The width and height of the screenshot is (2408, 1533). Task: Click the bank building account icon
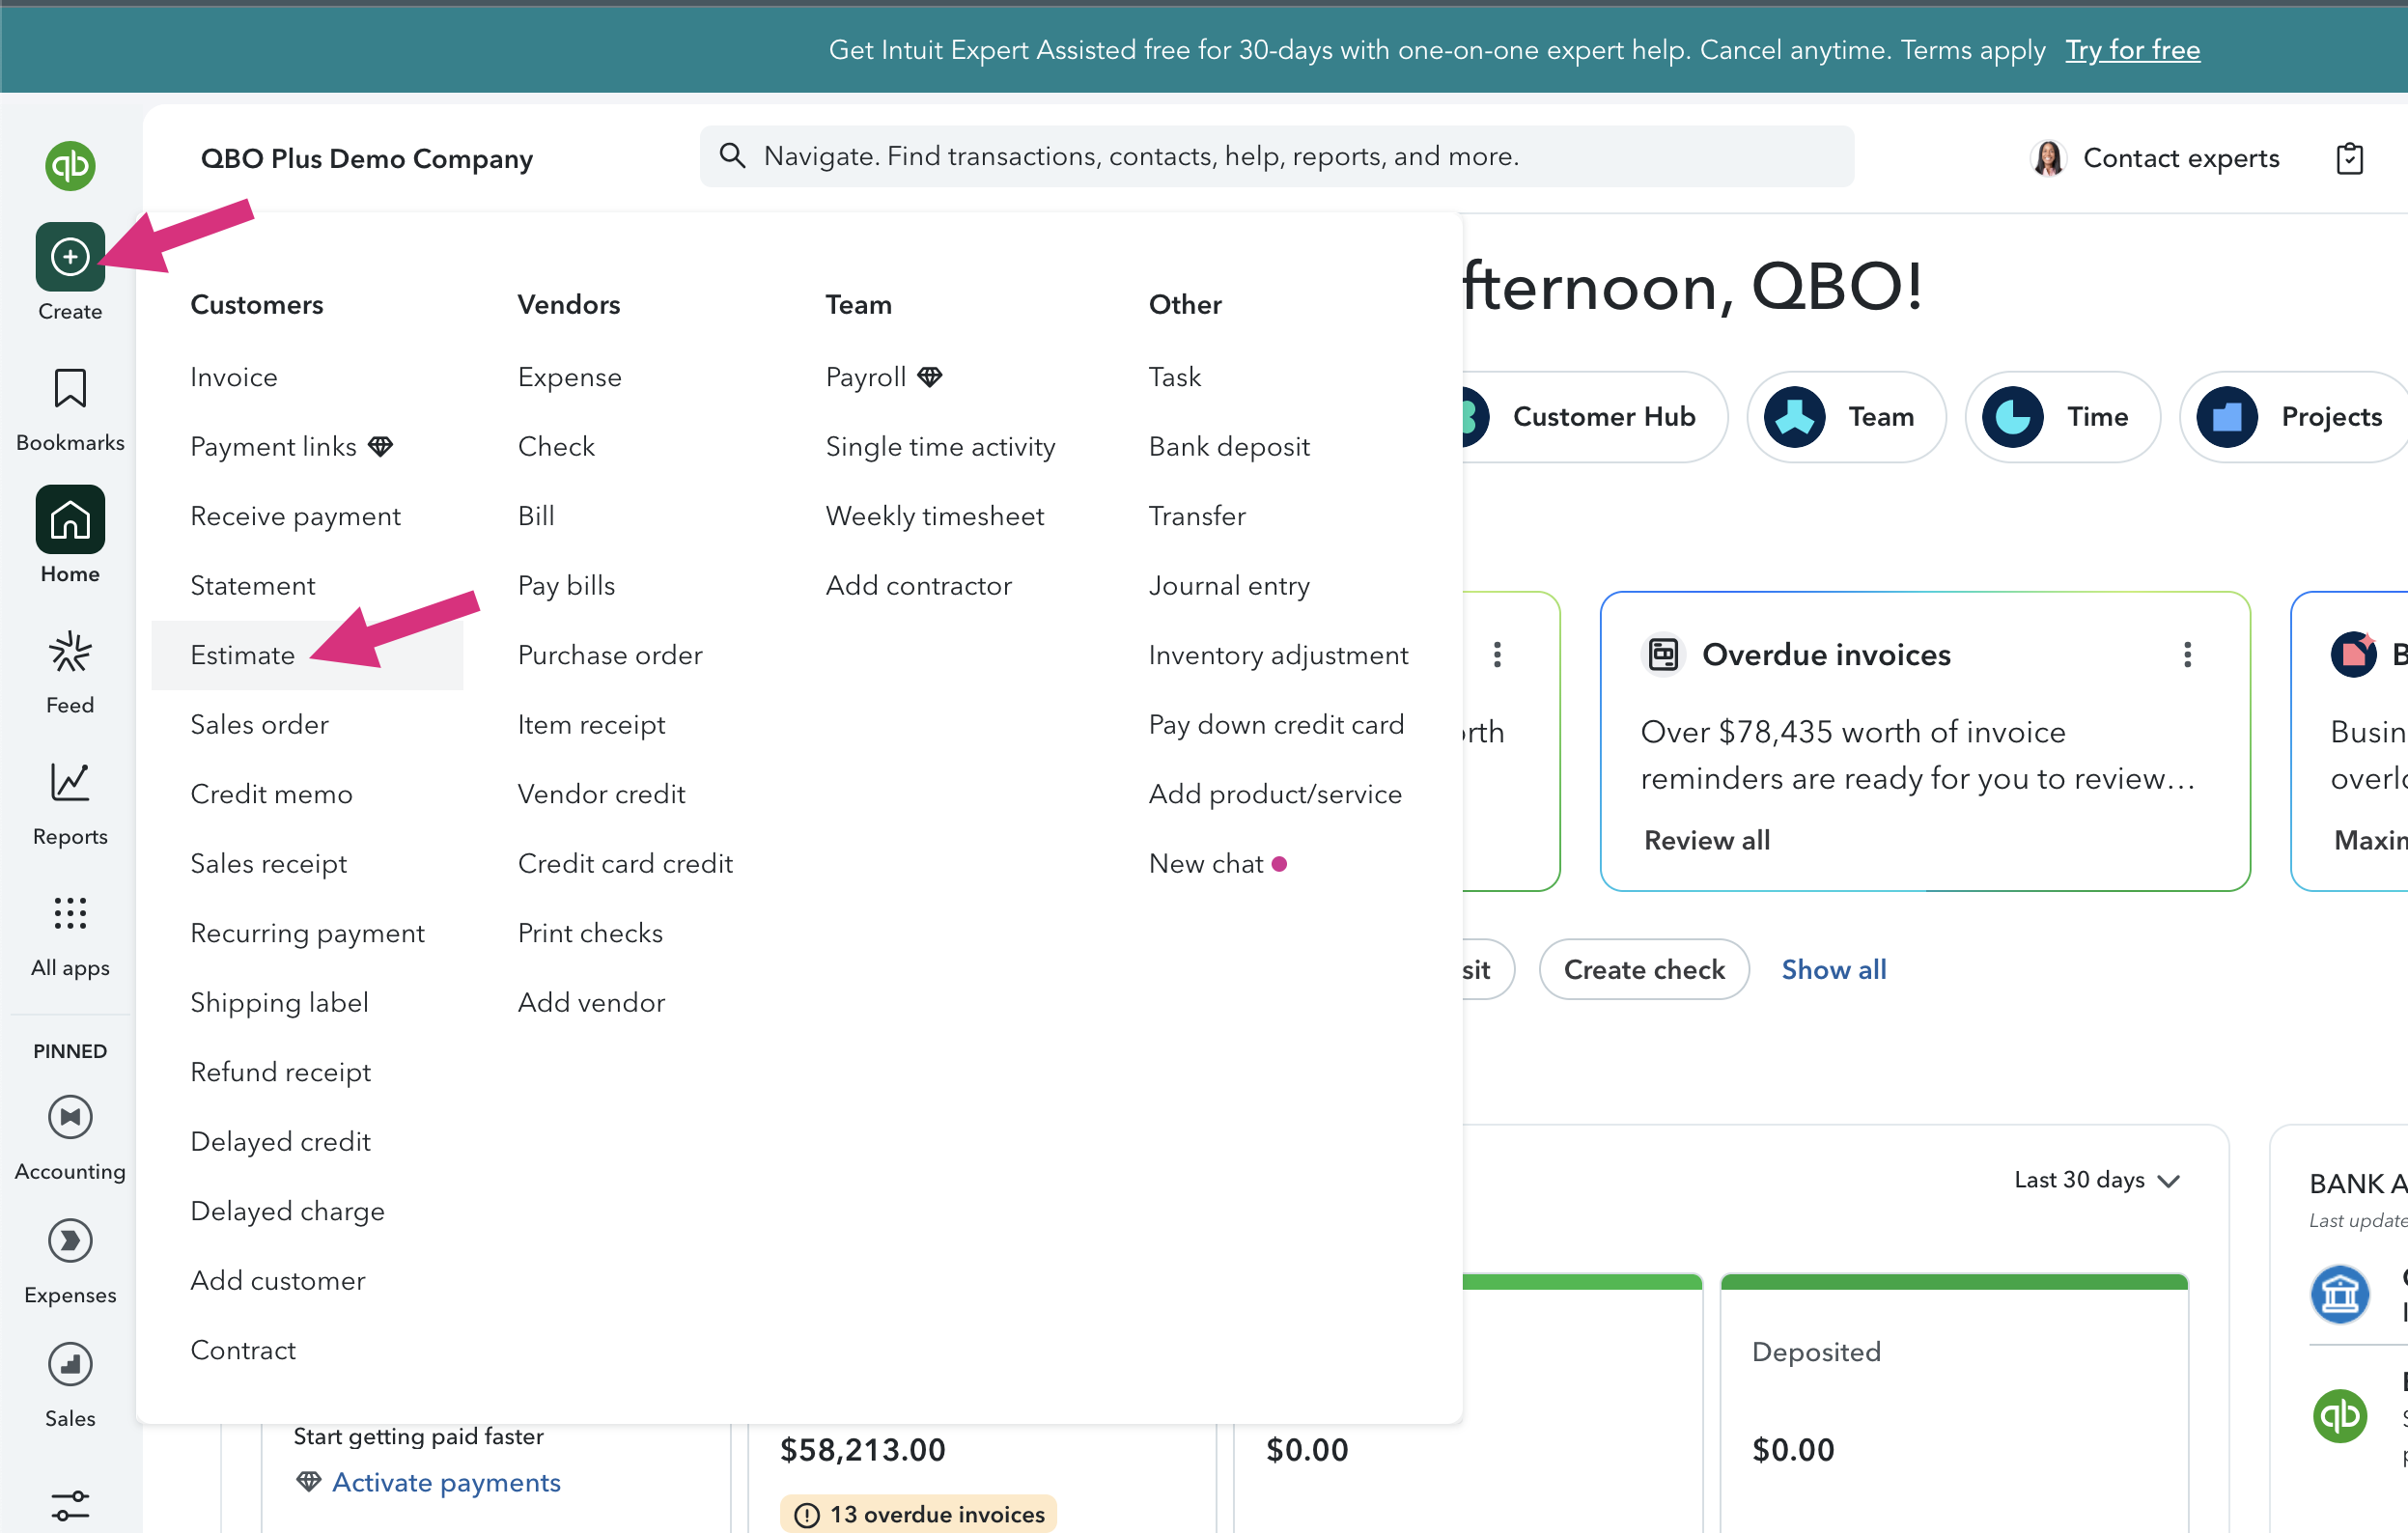tap(2340, 1294)
